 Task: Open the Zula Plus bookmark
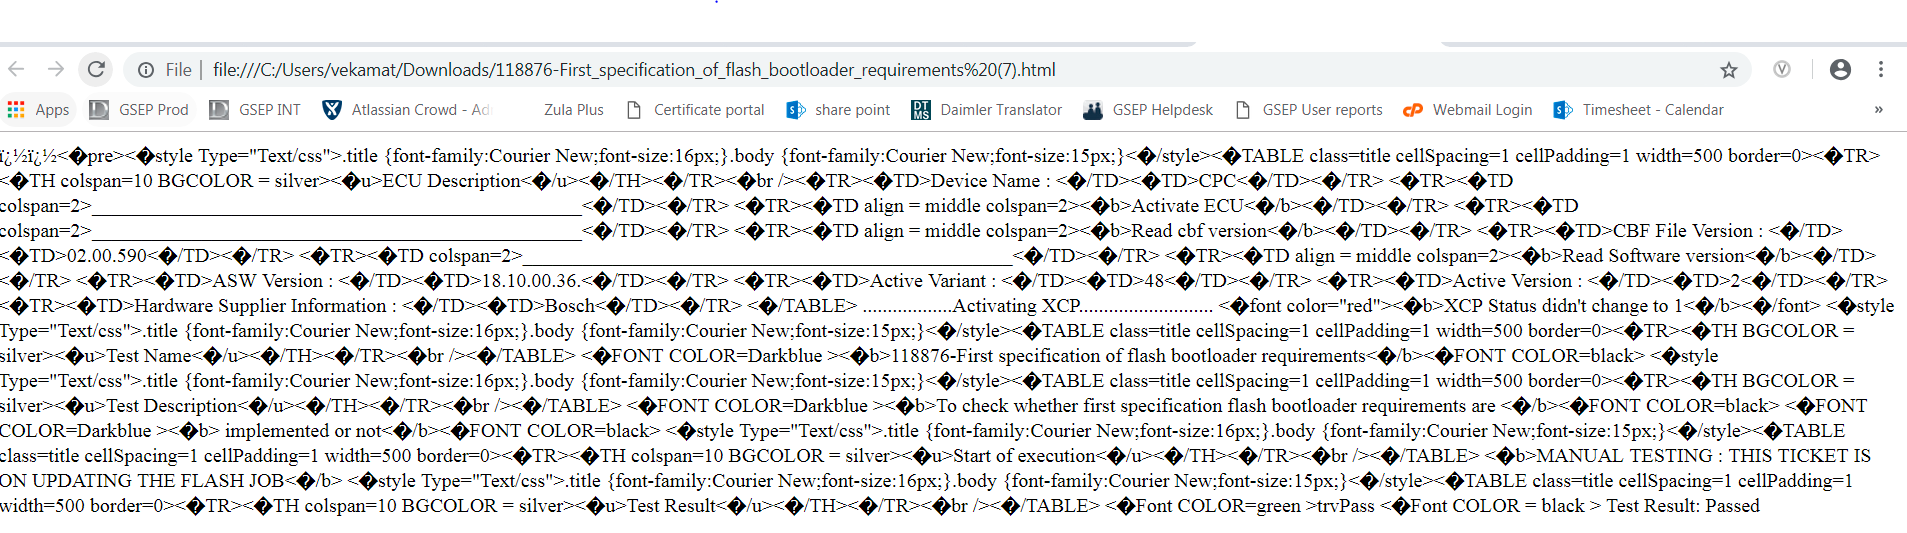pos(573,110)
